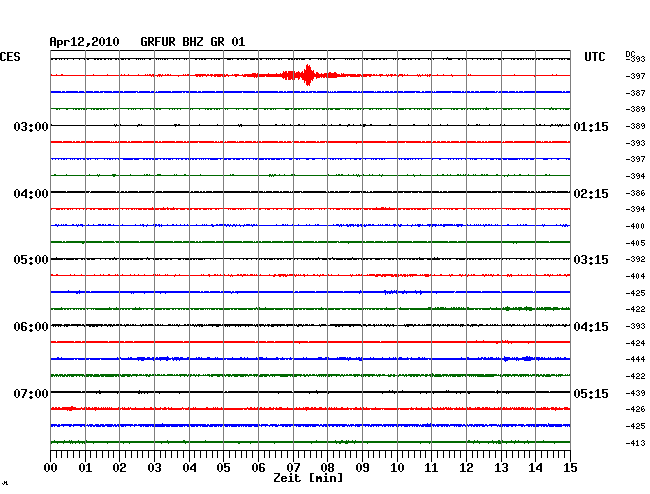650x494 pixels.
Task: Click the DC offset value -444
Action: (635, 359)
